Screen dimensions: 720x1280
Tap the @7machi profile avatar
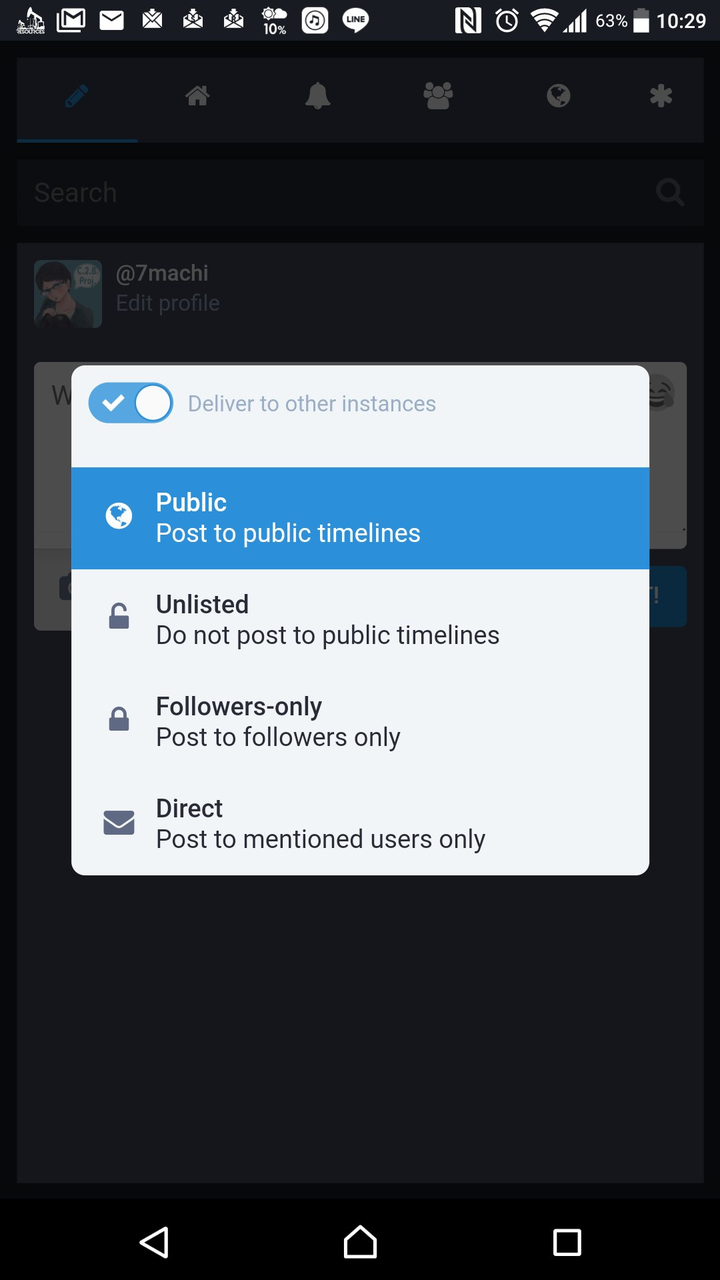pos(68,294)
